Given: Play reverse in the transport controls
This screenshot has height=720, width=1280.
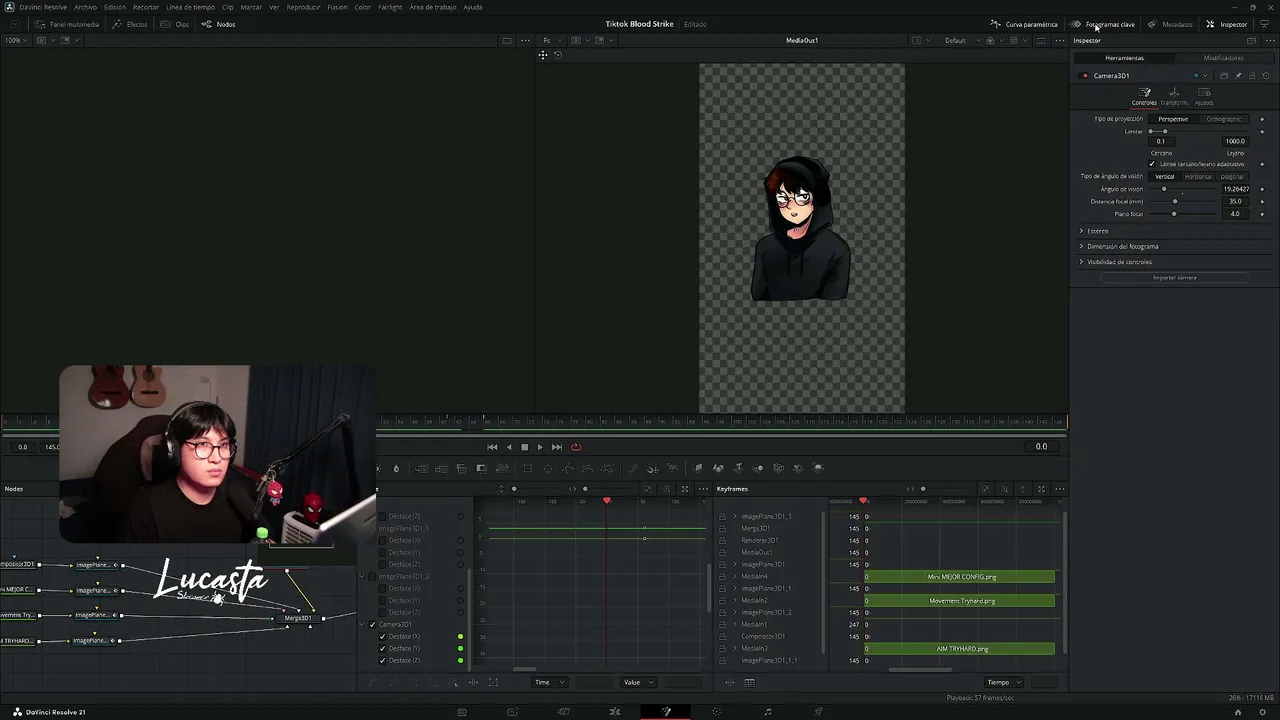Looking at the screenshot, I should pos(509,447).
